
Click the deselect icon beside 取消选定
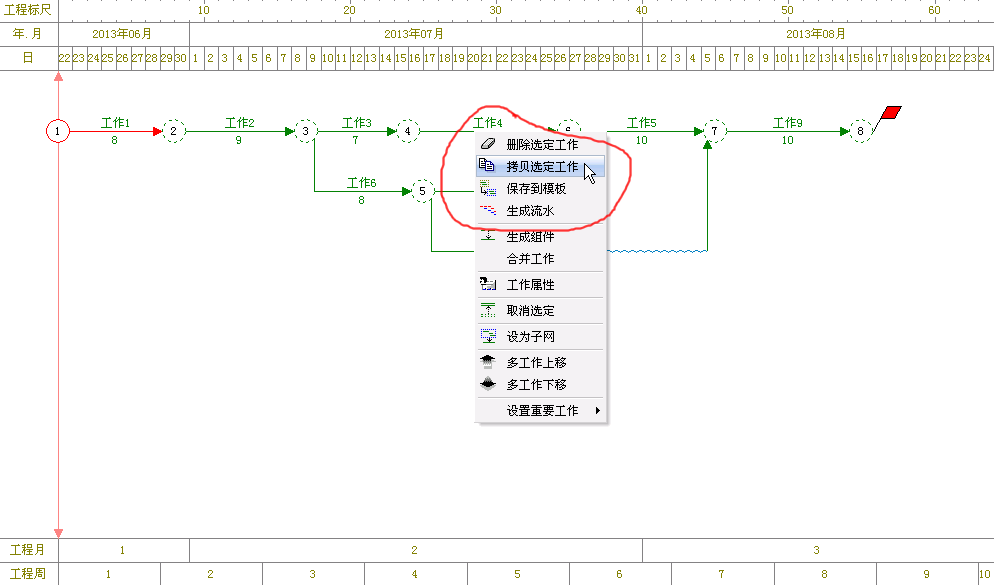click(x=487, y=311)
